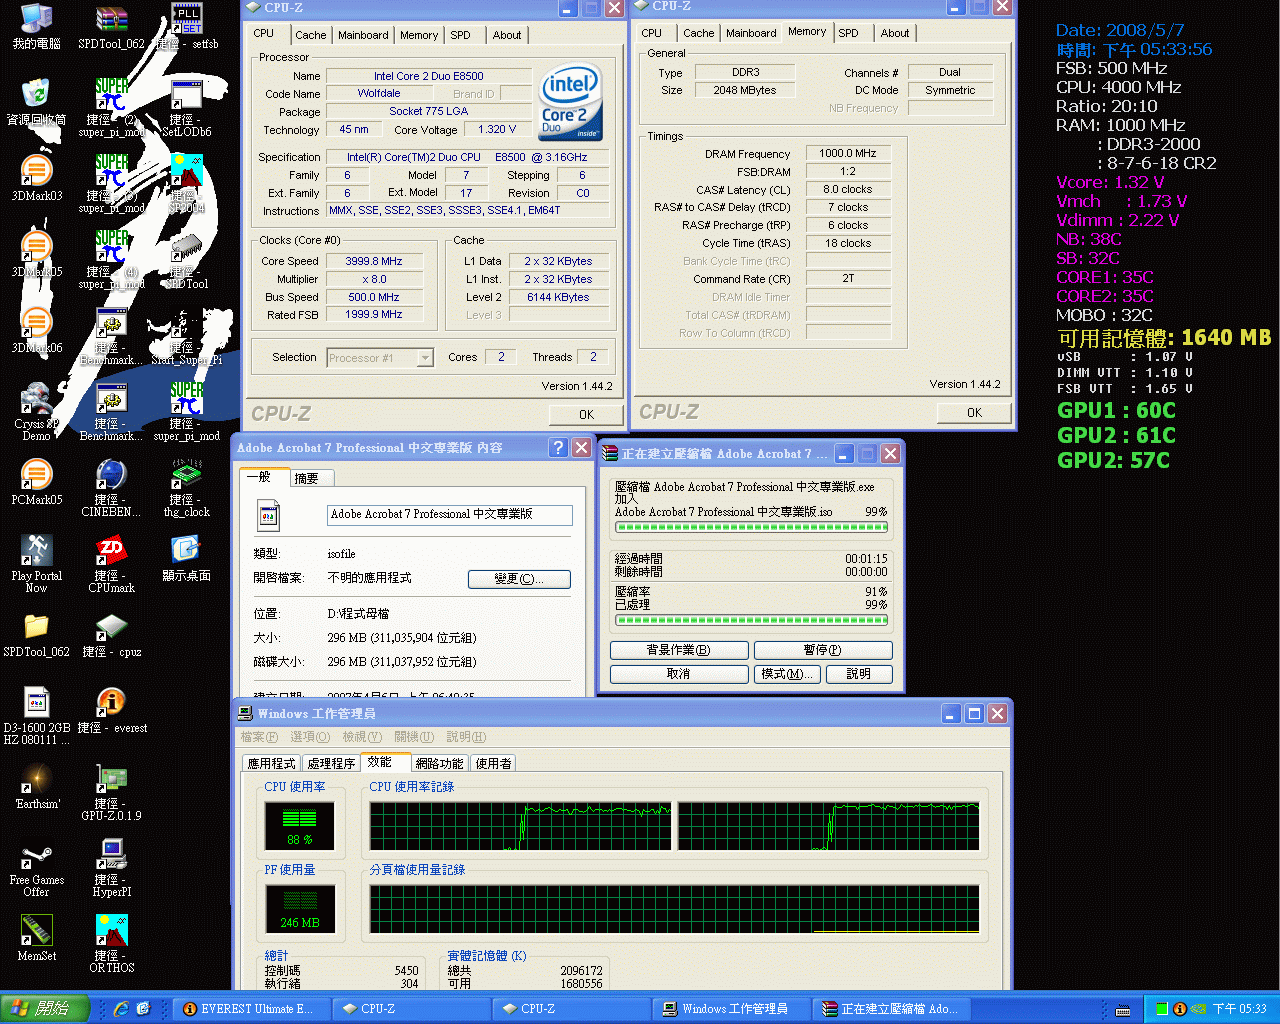Click OK in the right CPU-Z Memory window
Screen dimensions: 1280x1024
tap(974, 412)
